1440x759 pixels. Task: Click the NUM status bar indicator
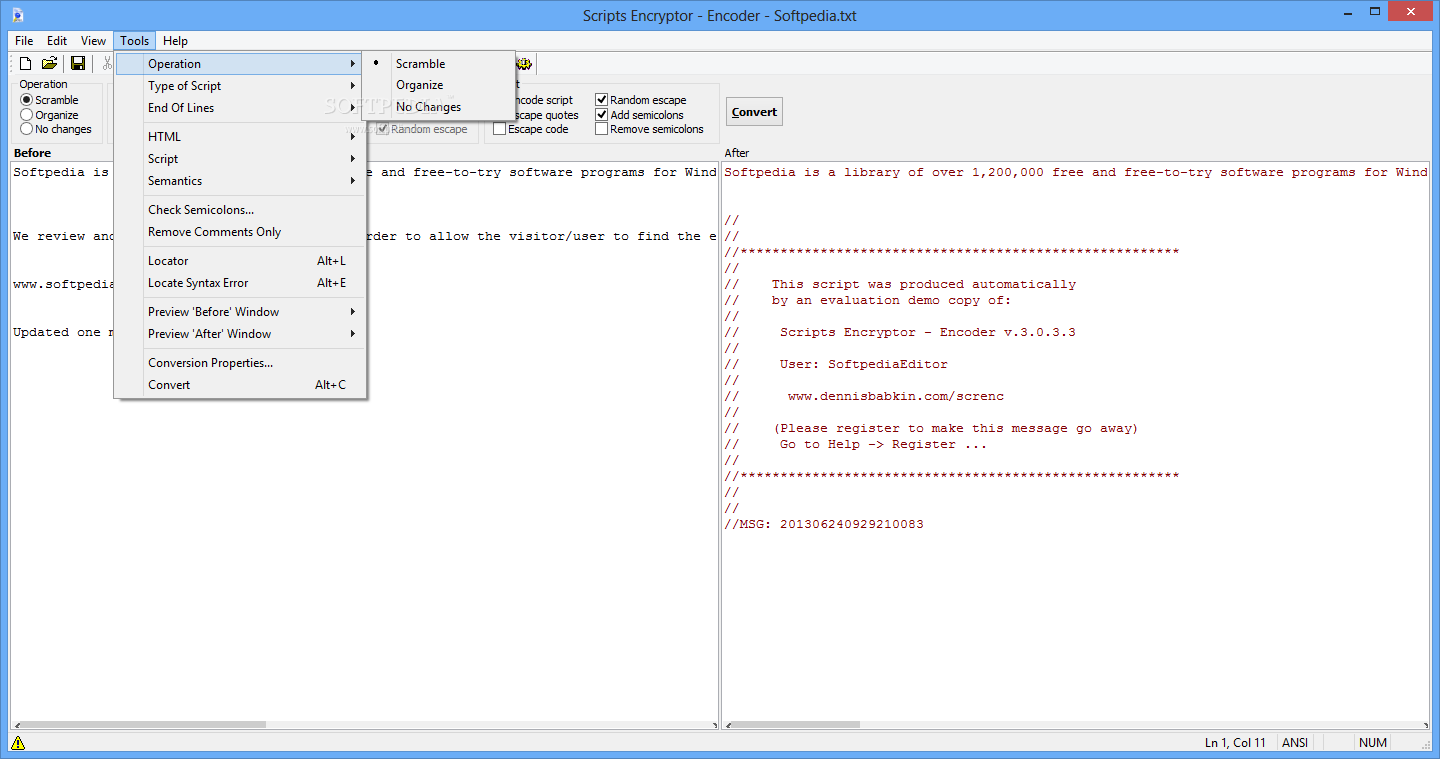coord(1372,743)
